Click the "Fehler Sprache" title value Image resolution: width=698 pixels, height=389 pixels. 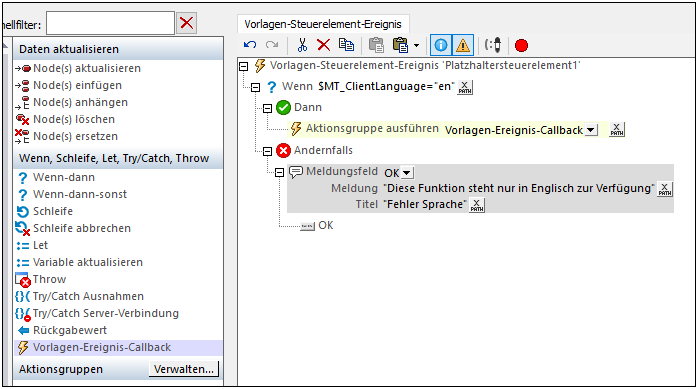[x=425, y=204]
